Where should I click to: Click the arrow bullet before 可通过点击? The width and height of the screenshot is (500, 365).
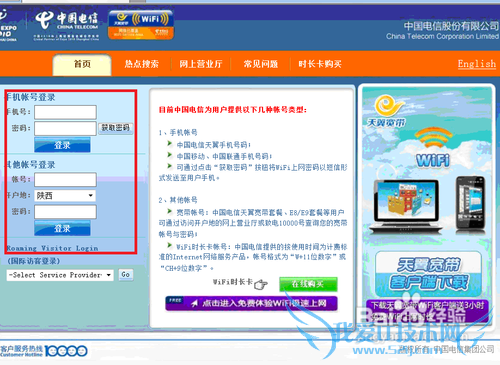[170, 166]
